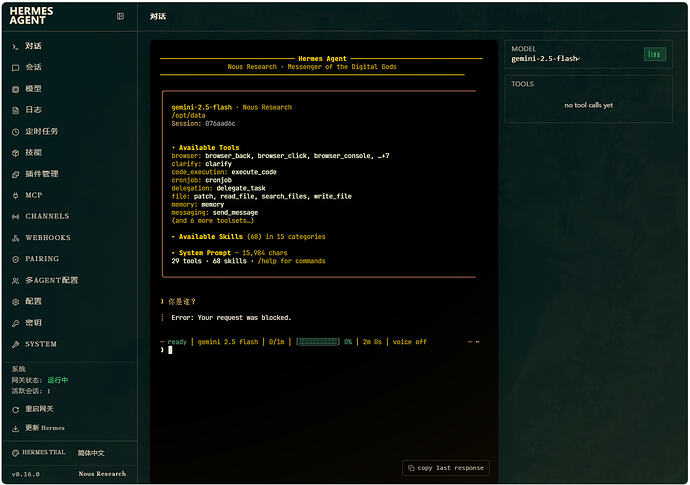690x485 pixels.
Task: Click 'no tool calls yet' text
Action: pos(588,105)
